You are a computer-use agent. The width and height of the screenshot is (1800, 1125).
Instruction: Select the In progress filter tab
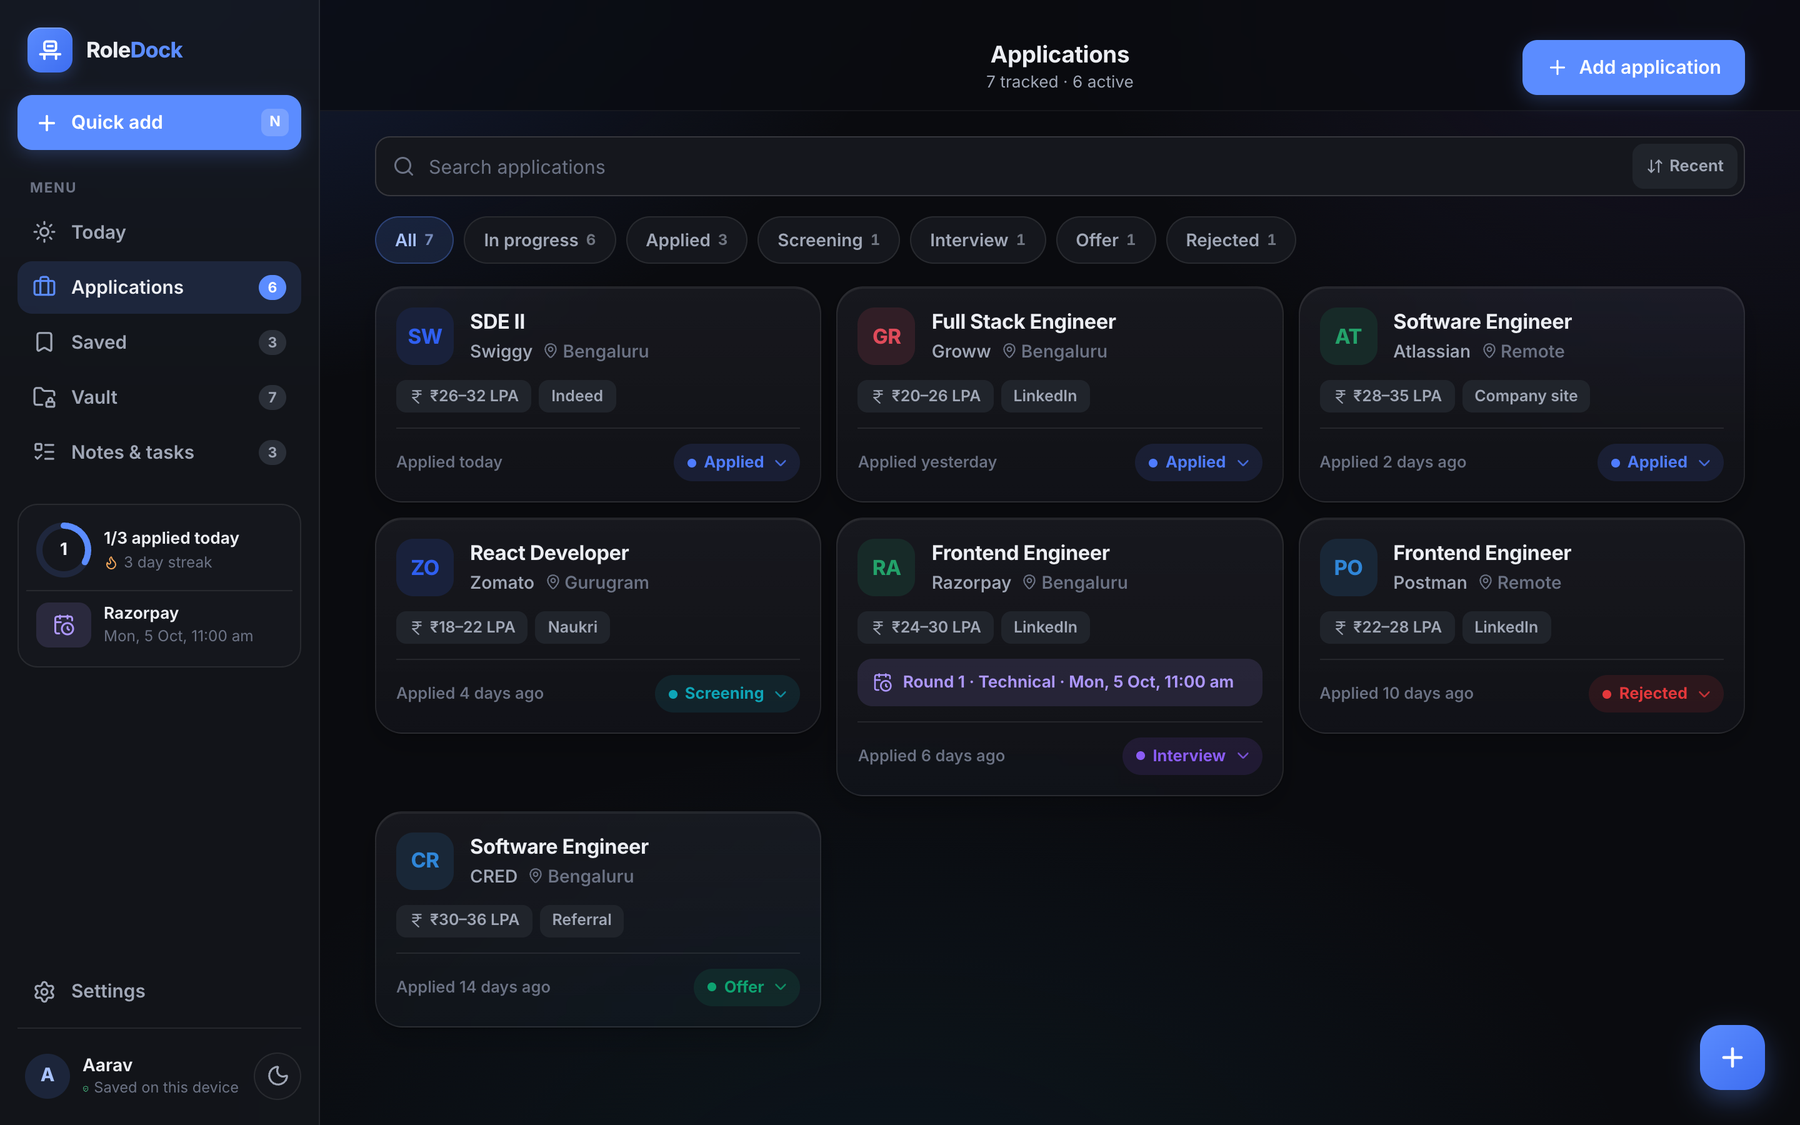[x=540, y=240]
